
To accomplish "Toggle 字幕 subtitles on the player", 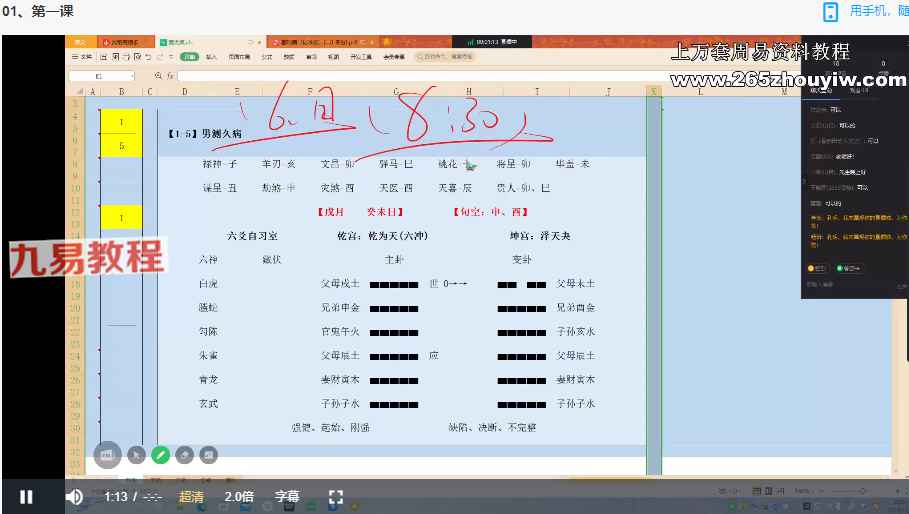I will [287, 497].
